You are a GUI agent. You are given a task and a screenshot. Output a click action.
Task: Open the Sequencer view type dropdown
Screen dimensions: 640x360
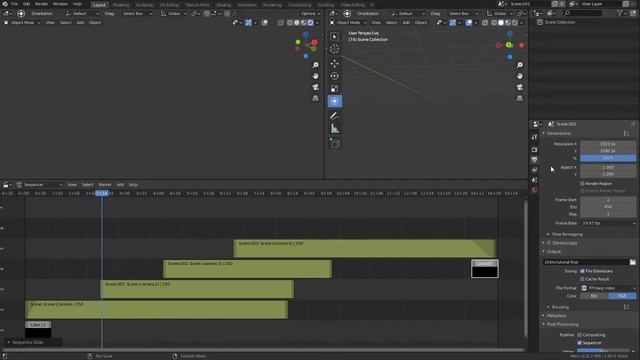pos(39,185)
